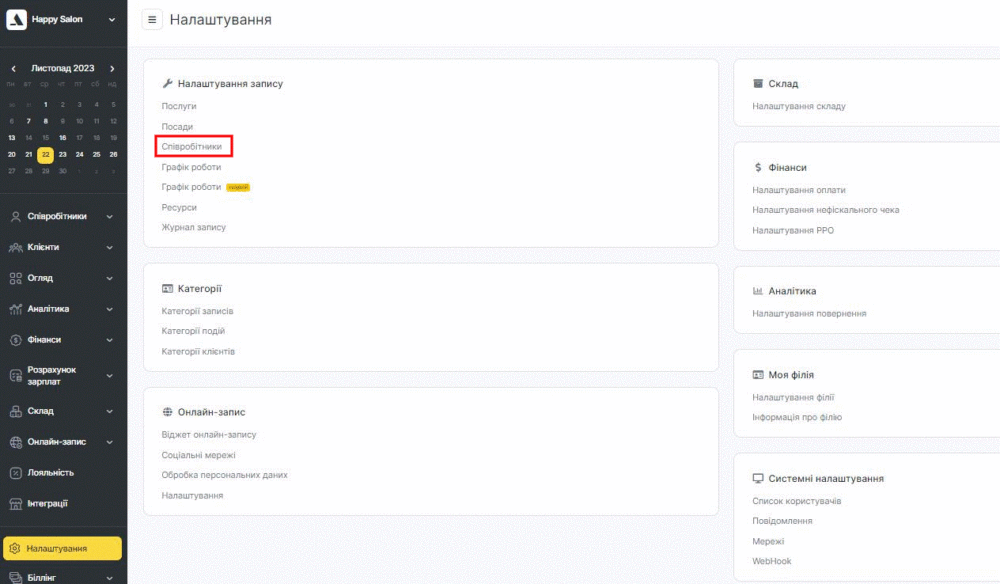The height and width of the screenshot is (584, 1000).
Task: Open Налаштування link under Онлайн-запис card
Action: coord(192,495)
